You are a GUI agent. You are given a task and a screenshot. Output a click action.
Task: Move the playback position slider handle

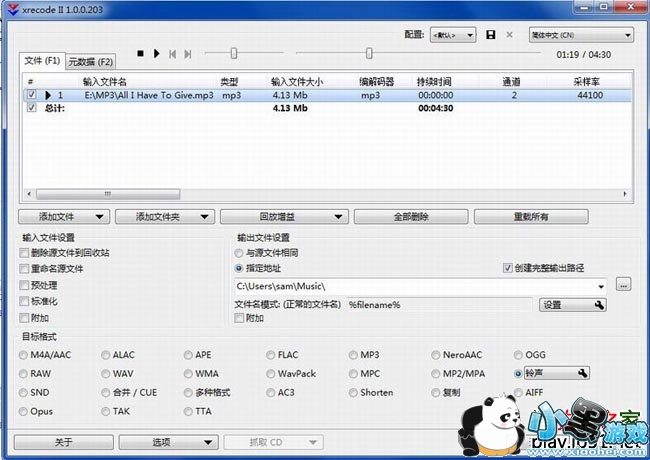click(369, 53)
